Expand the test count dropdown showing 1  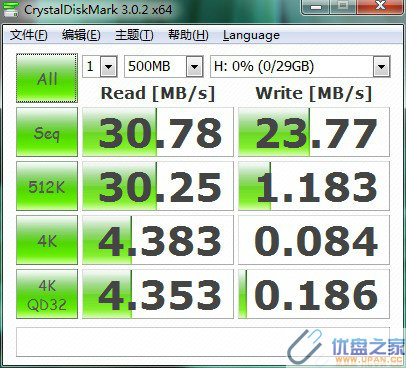click(x=109, y=66)
